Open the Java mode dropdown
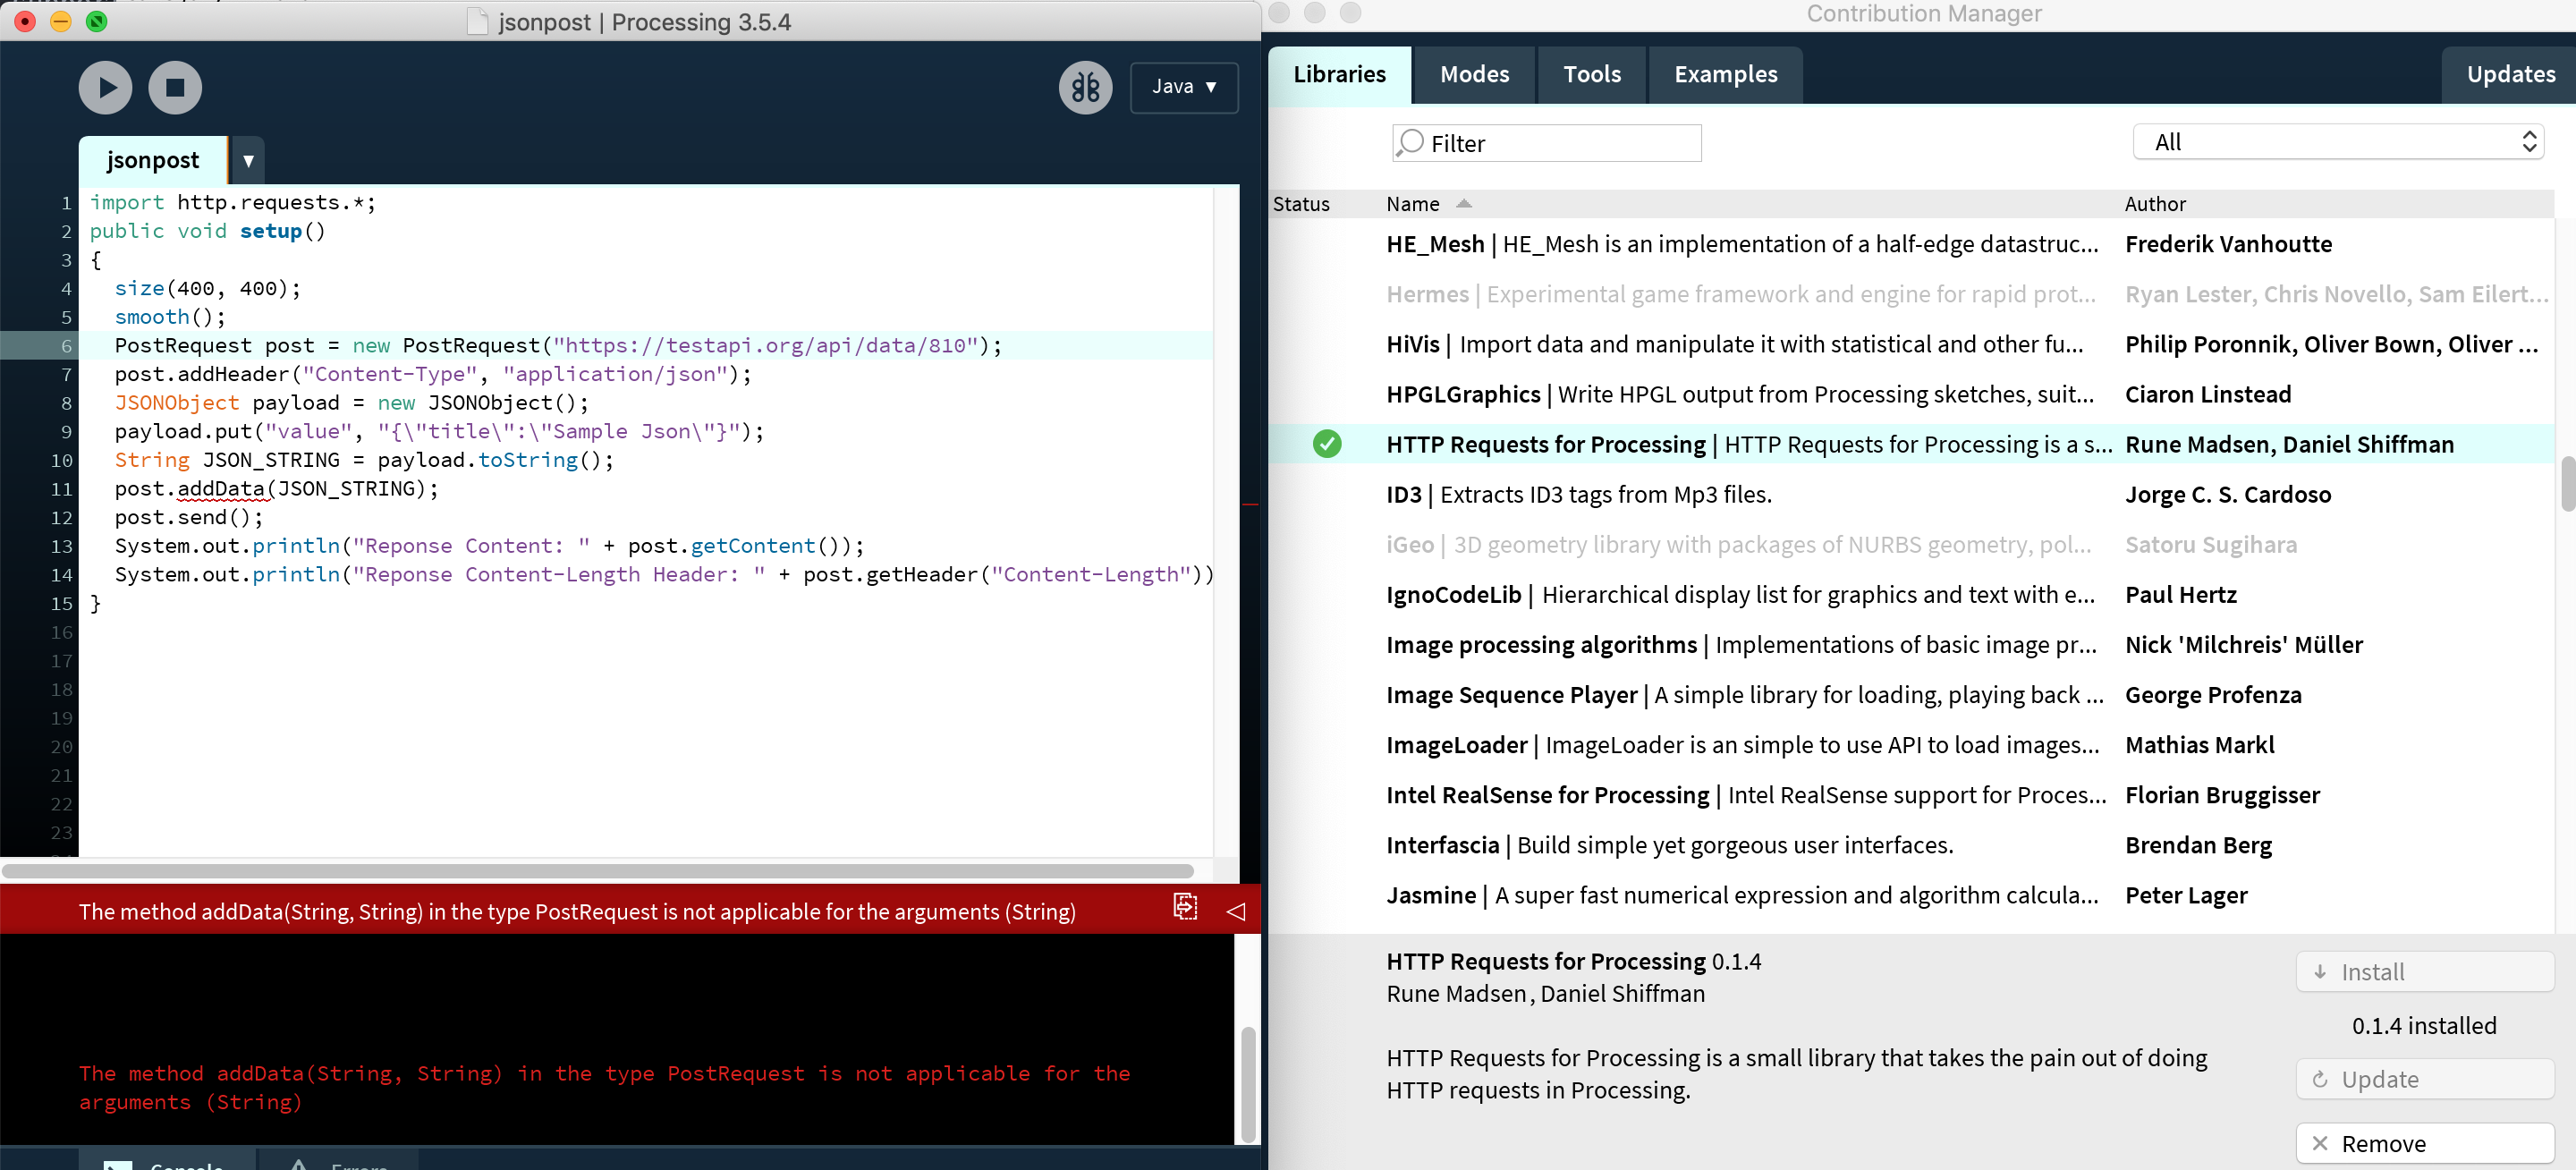The height and width of the screenshot is (1170, 2576). click(x=1184, y=88)
